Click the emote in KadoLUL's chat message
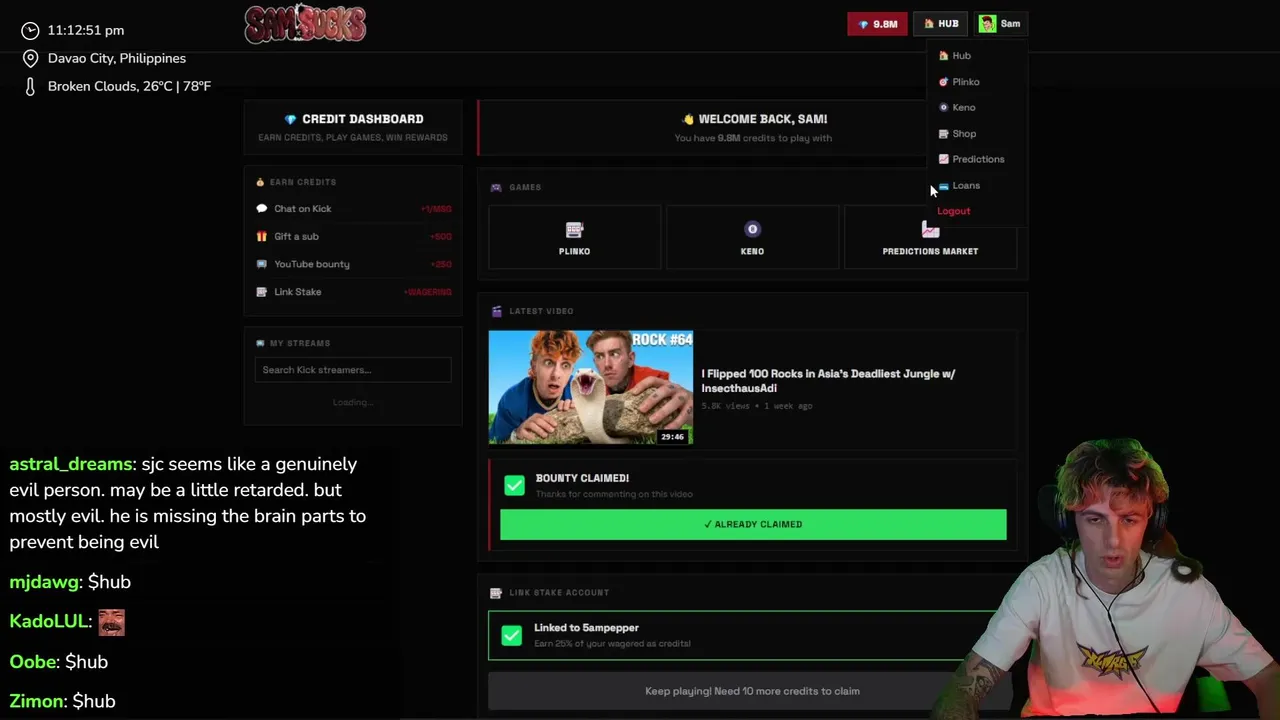1280x720 pixels. tap(111, 622)
